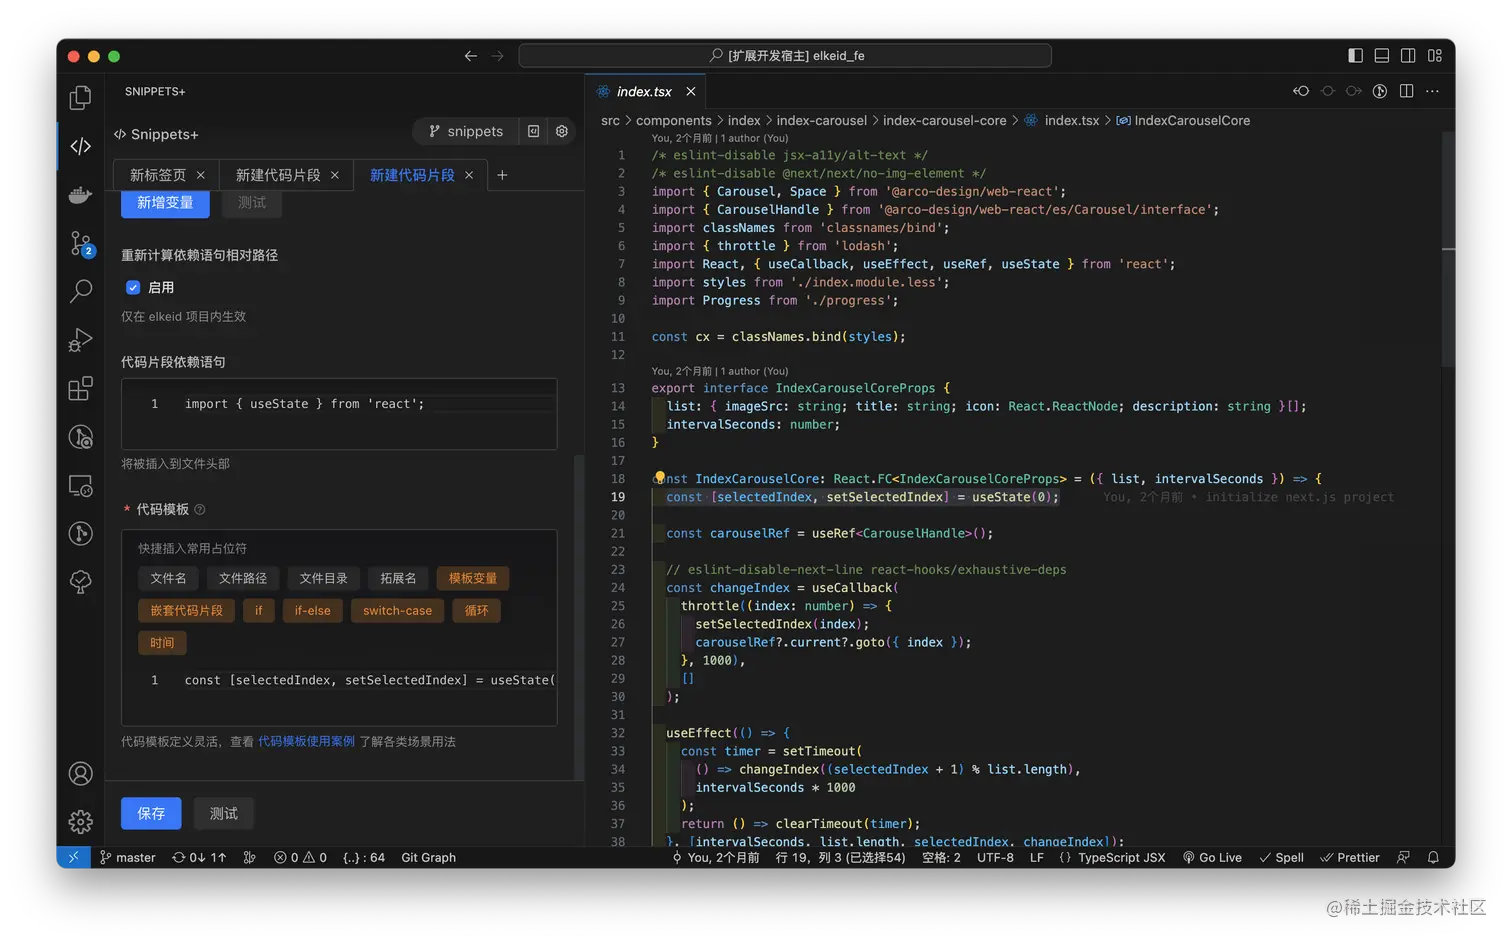Screen dimensions: 1512x943
Task: Toggle the primary side bar layout
Action: coord(1355,56)
